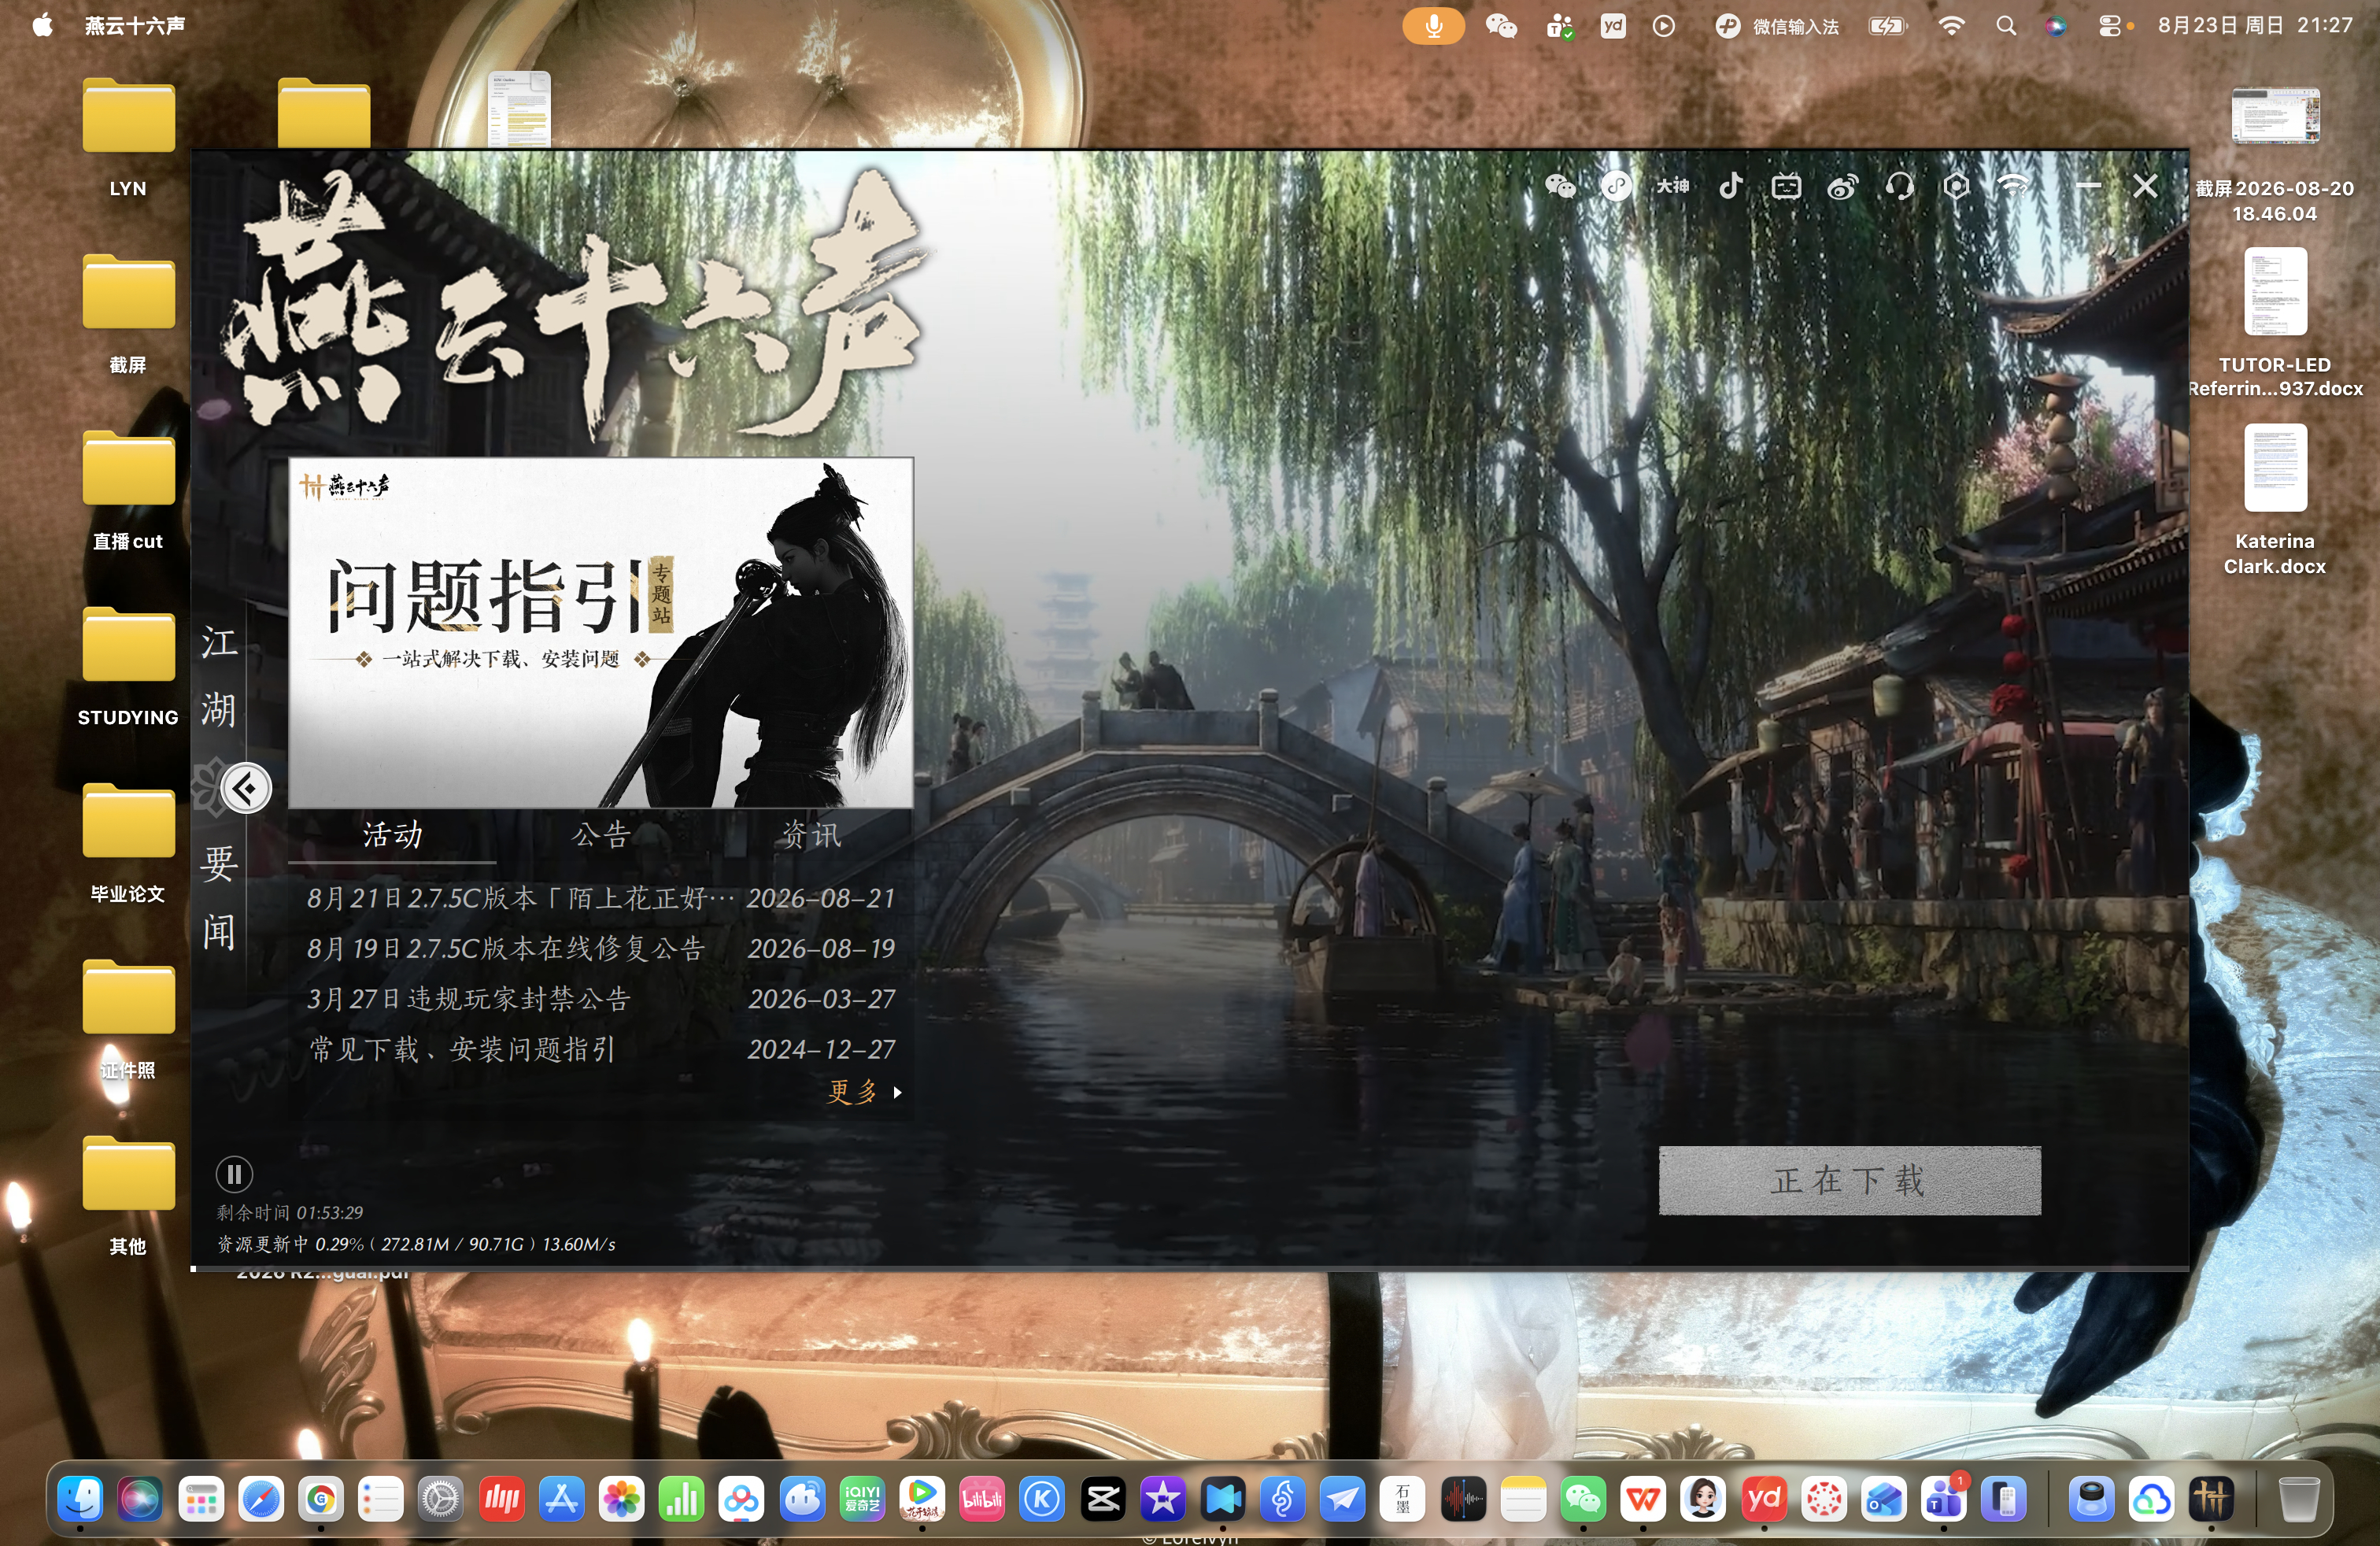Open the Trash in the Dock

tap(2299, 1499)
